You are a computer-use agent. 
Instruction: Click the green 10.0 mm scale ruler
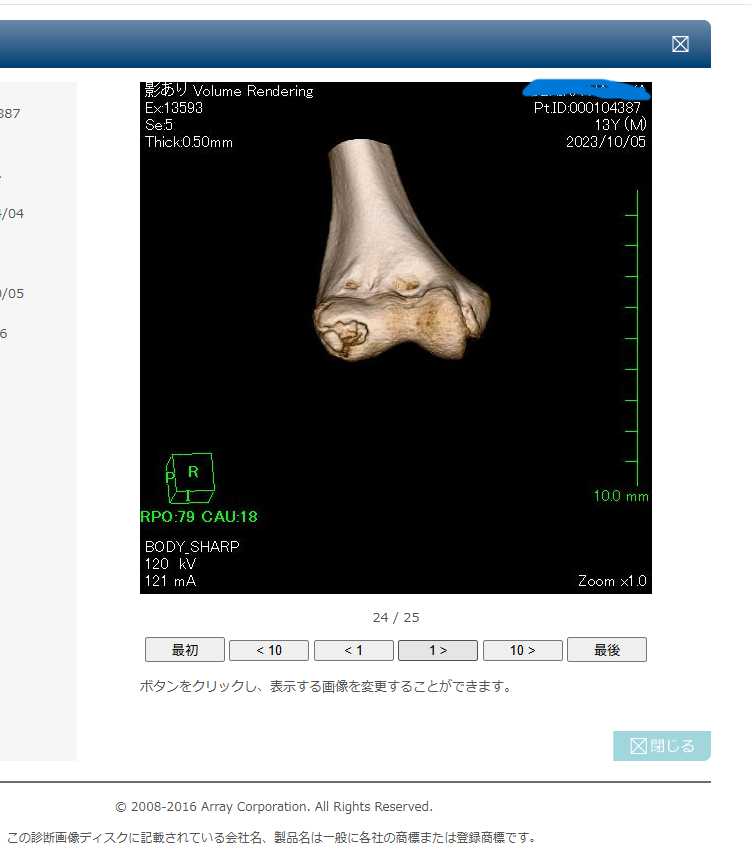click(631, 340)
